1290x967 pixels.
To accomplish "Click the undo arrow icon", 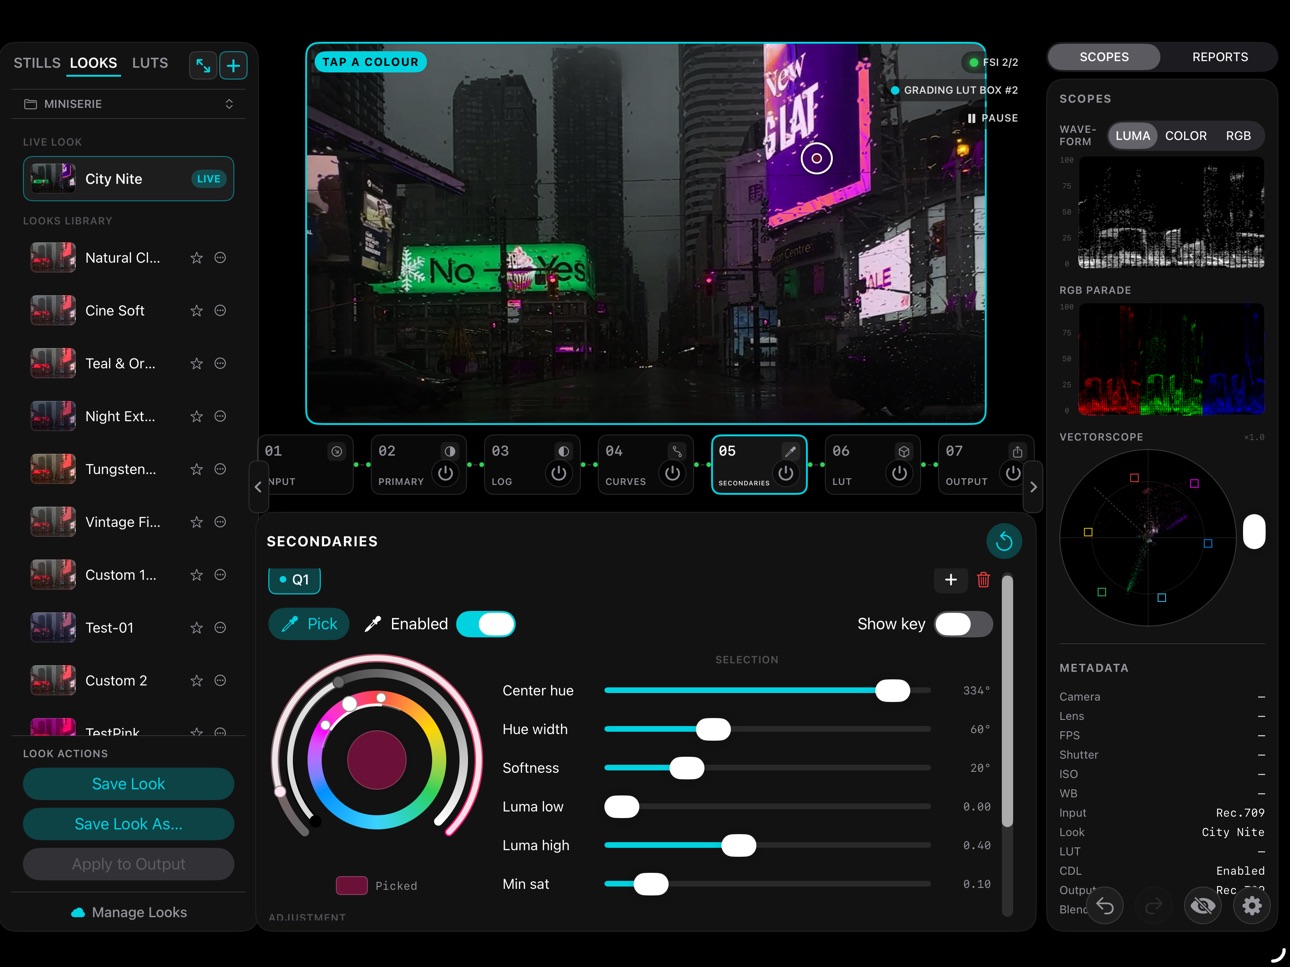I will pyautogui.click(x=1105, y=906).
